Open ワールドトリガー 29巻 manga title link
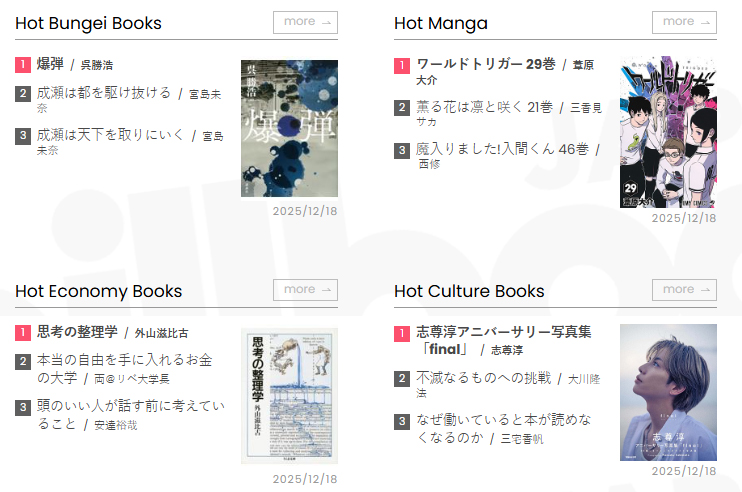Viewport: 742px width, 492px height. pyautogui.click(x=486, y=64)
